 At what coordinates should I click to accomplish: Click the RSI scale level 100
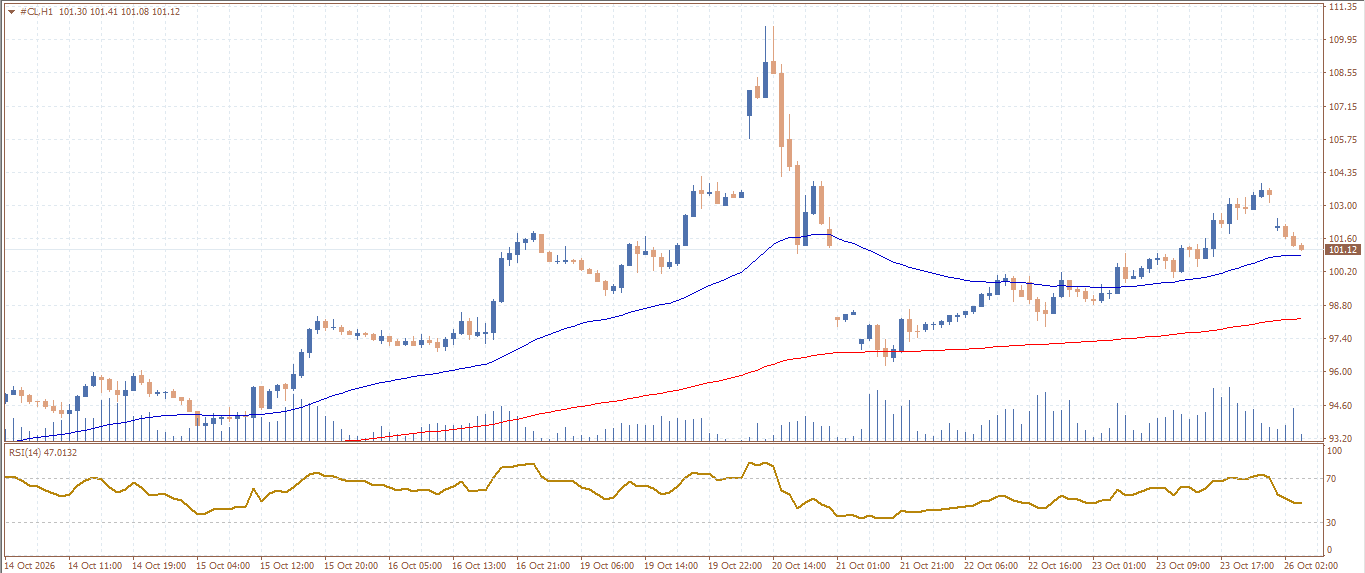(x=1335, y=451)
